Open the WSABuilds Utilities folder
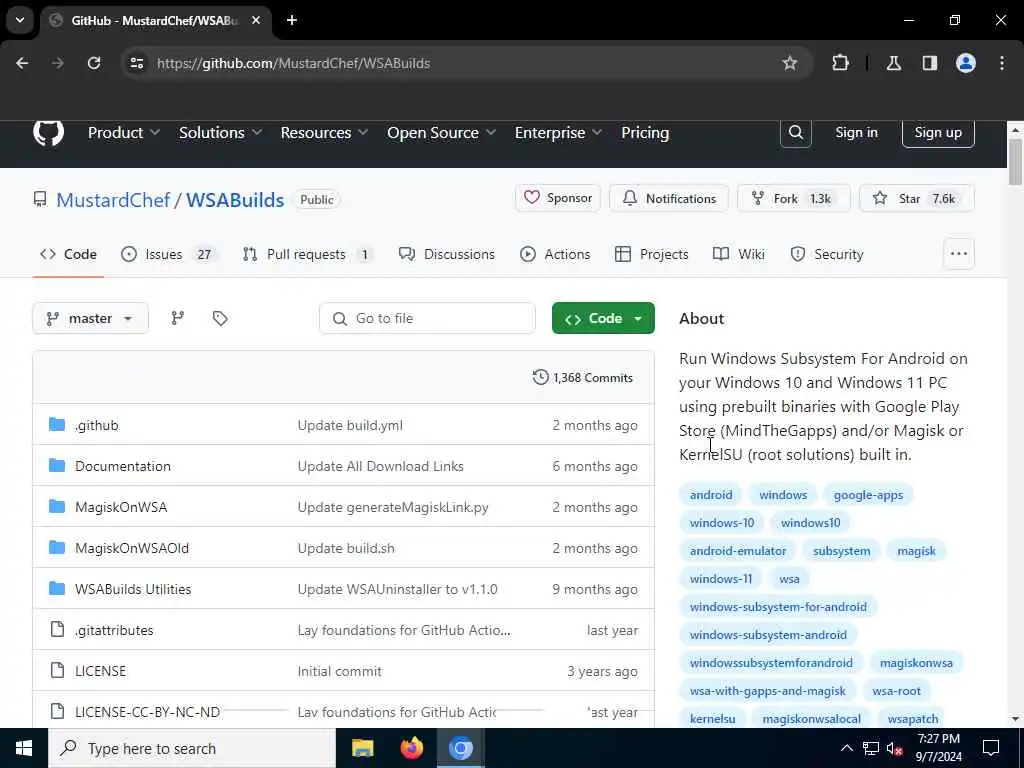 133,589
